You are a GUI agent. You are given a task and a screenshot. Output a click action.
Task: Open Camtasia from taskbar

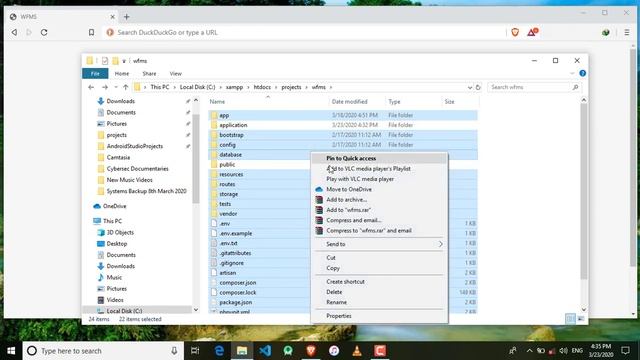pos(380,351)
